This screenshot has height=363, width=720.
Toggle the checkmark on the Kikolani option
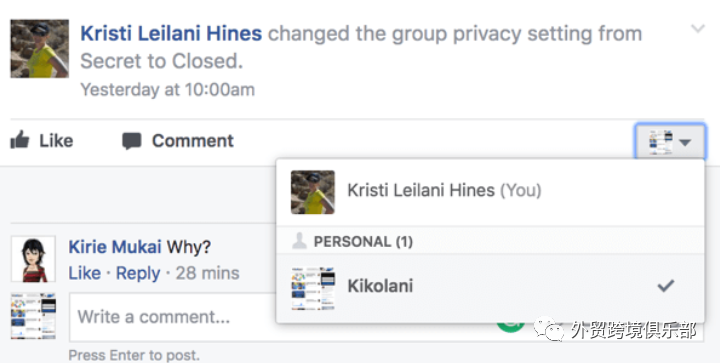click(x=665, y=286)
